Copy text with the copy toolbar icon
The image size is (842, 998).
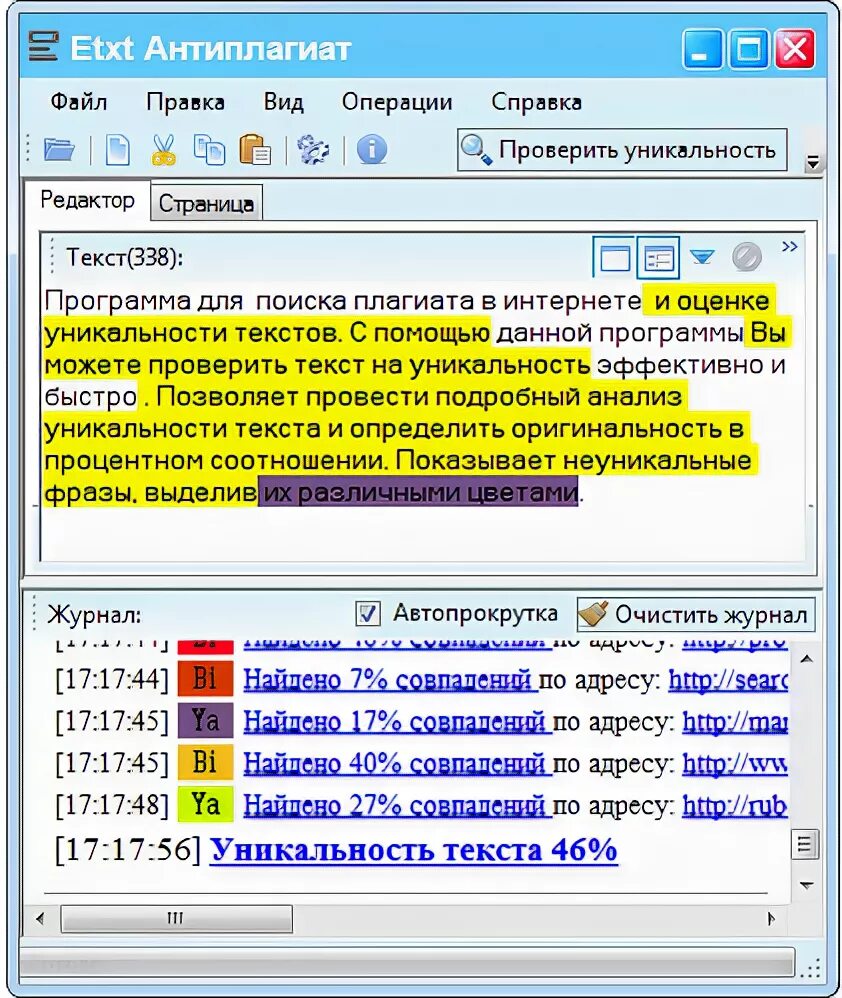[209, 150]
